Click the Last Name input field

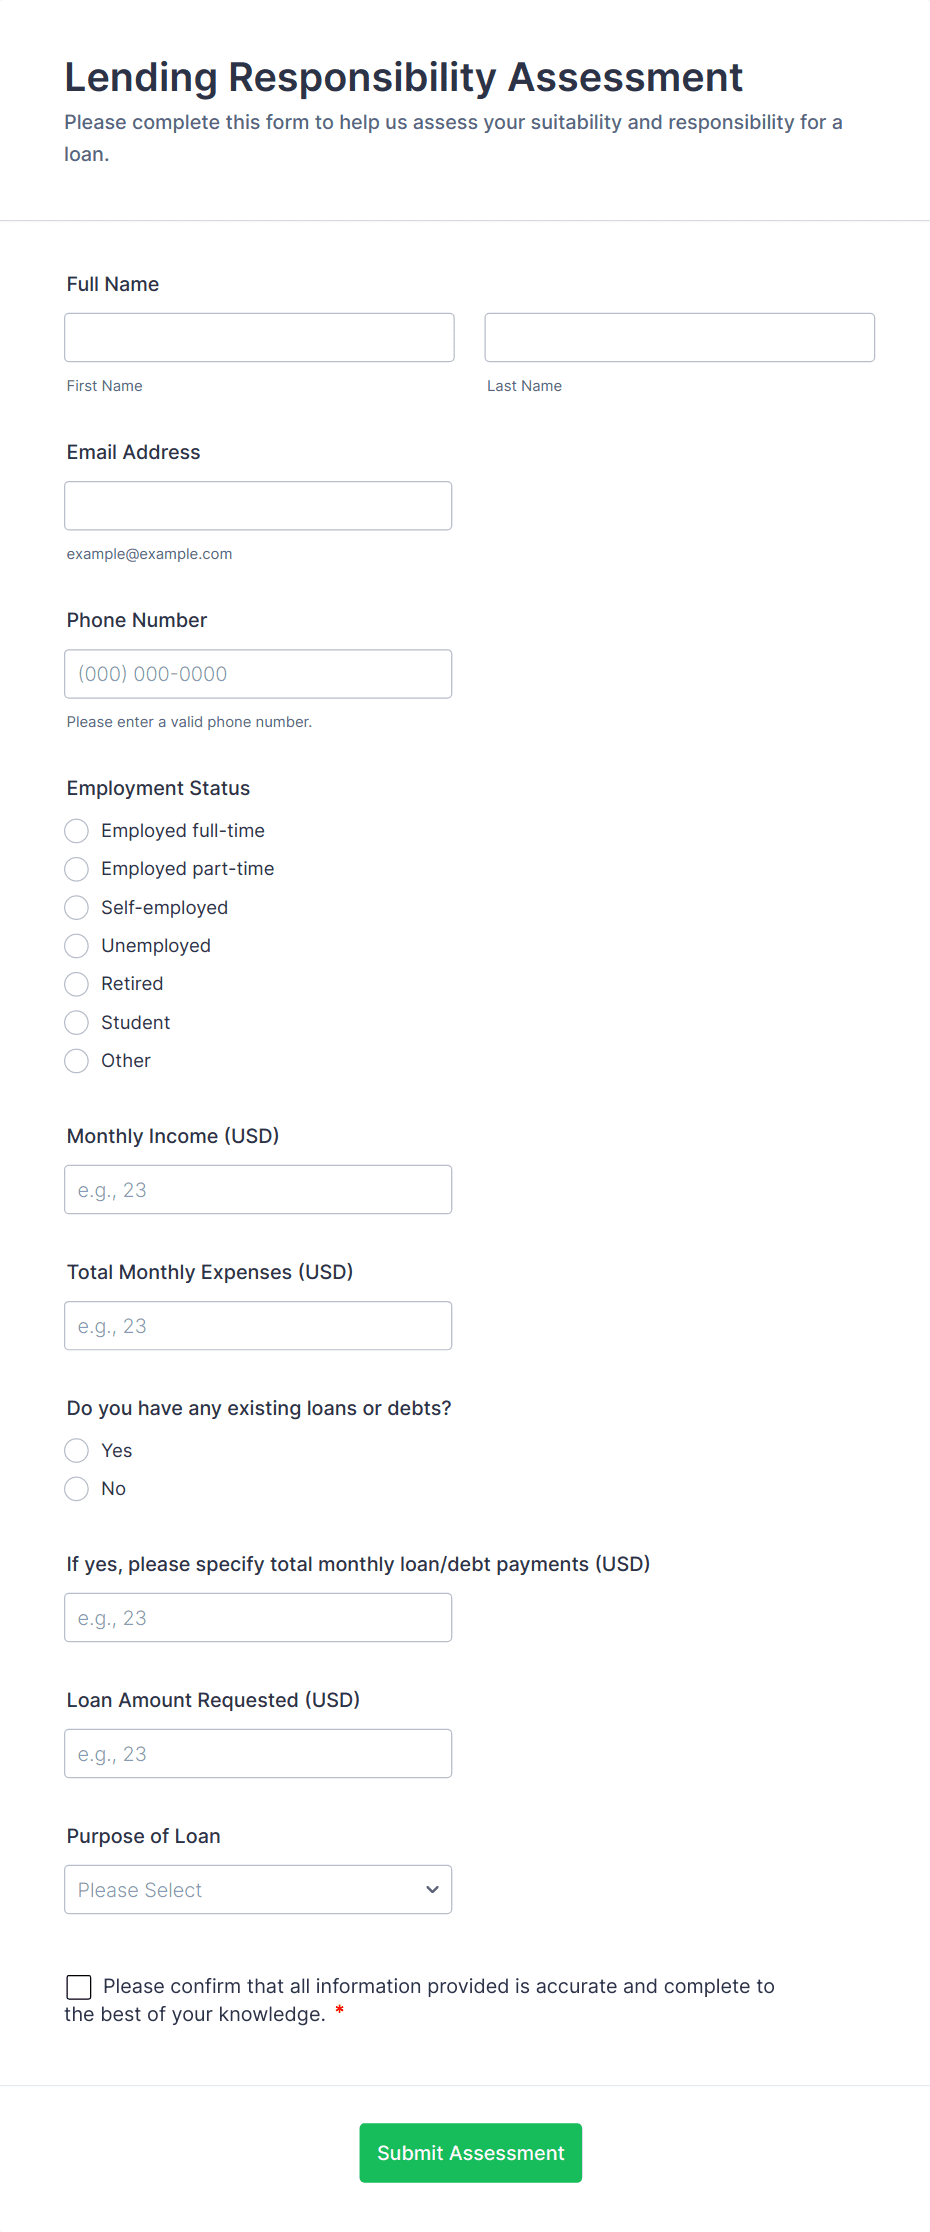pyautogui.click(x=679, y=337)
